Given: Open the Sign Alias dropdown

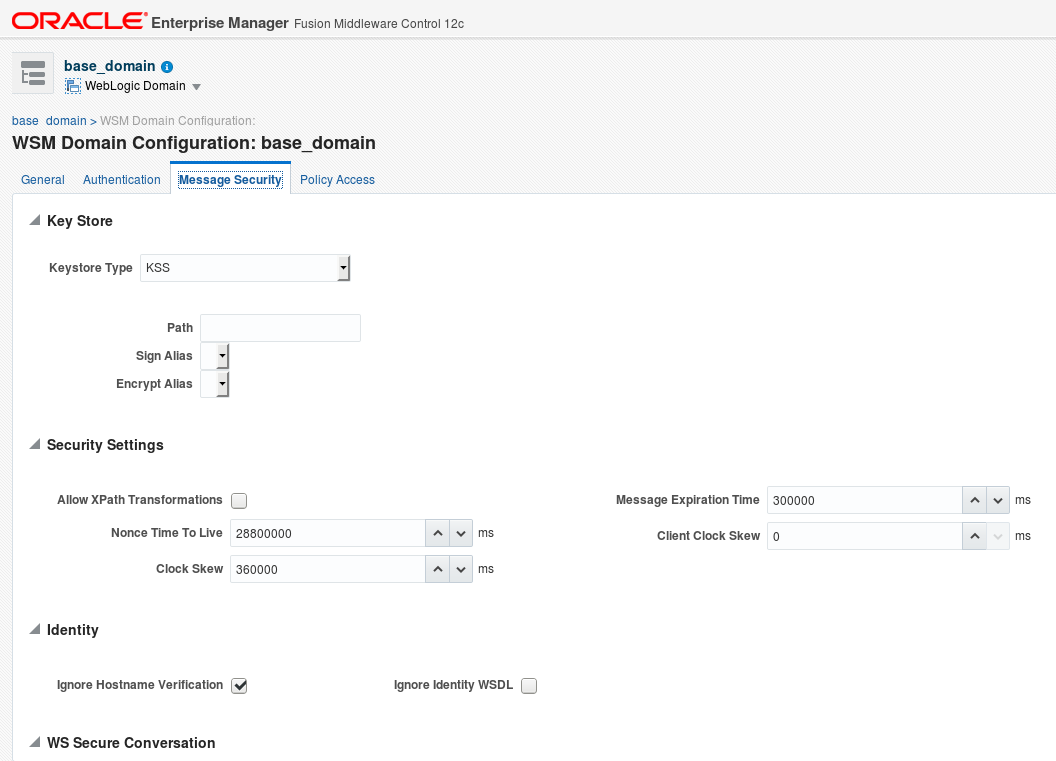Looking at the screenshot, I should (x=222, y=356).
